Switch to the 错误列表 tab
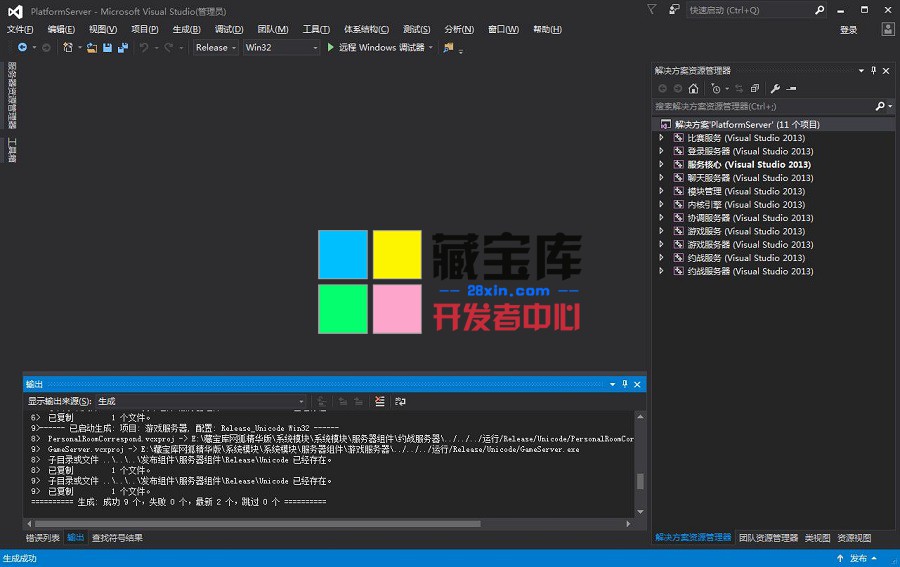The width and height of the screenshot is (900, 567). [43, 538]
